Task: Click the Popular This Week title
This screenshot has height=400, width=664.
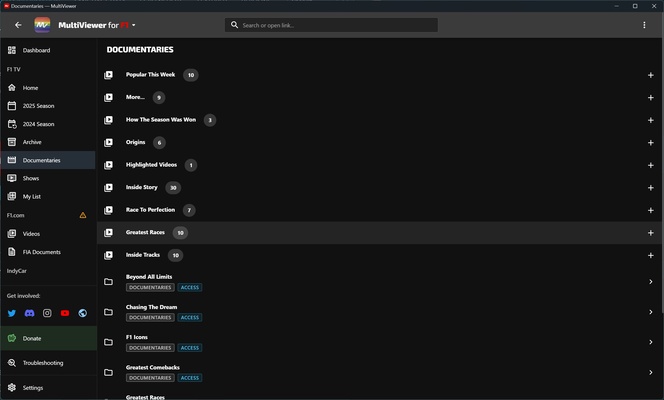Action: click(150, 74)
